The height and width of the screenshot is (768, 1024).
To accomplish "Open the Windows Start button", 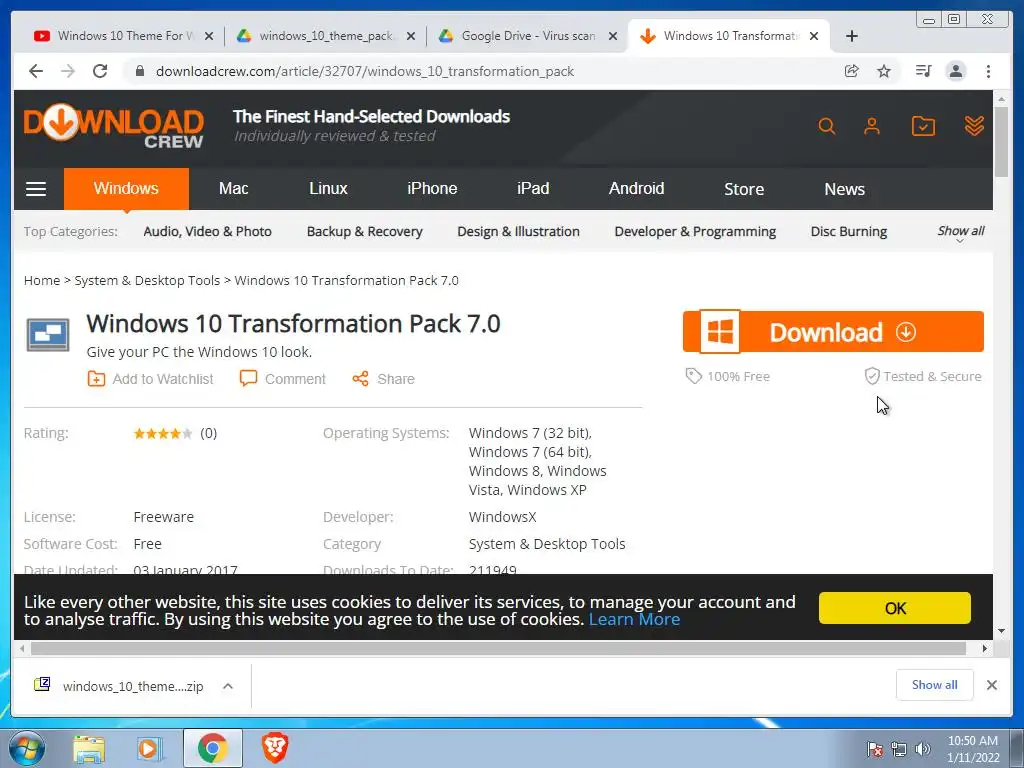I will tap(26, 748).
